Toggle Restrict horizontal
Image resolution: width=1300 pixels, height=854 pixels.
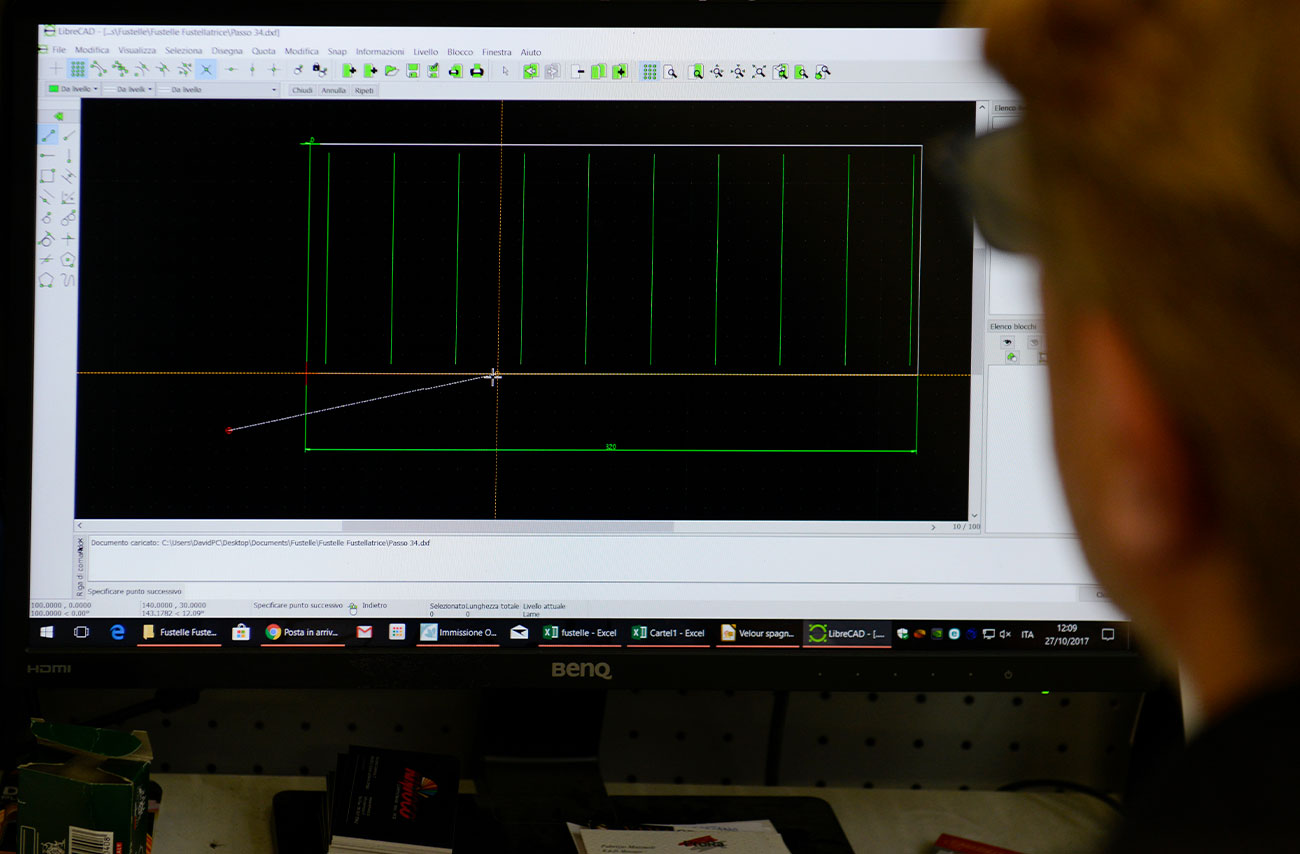coord(231,69)
